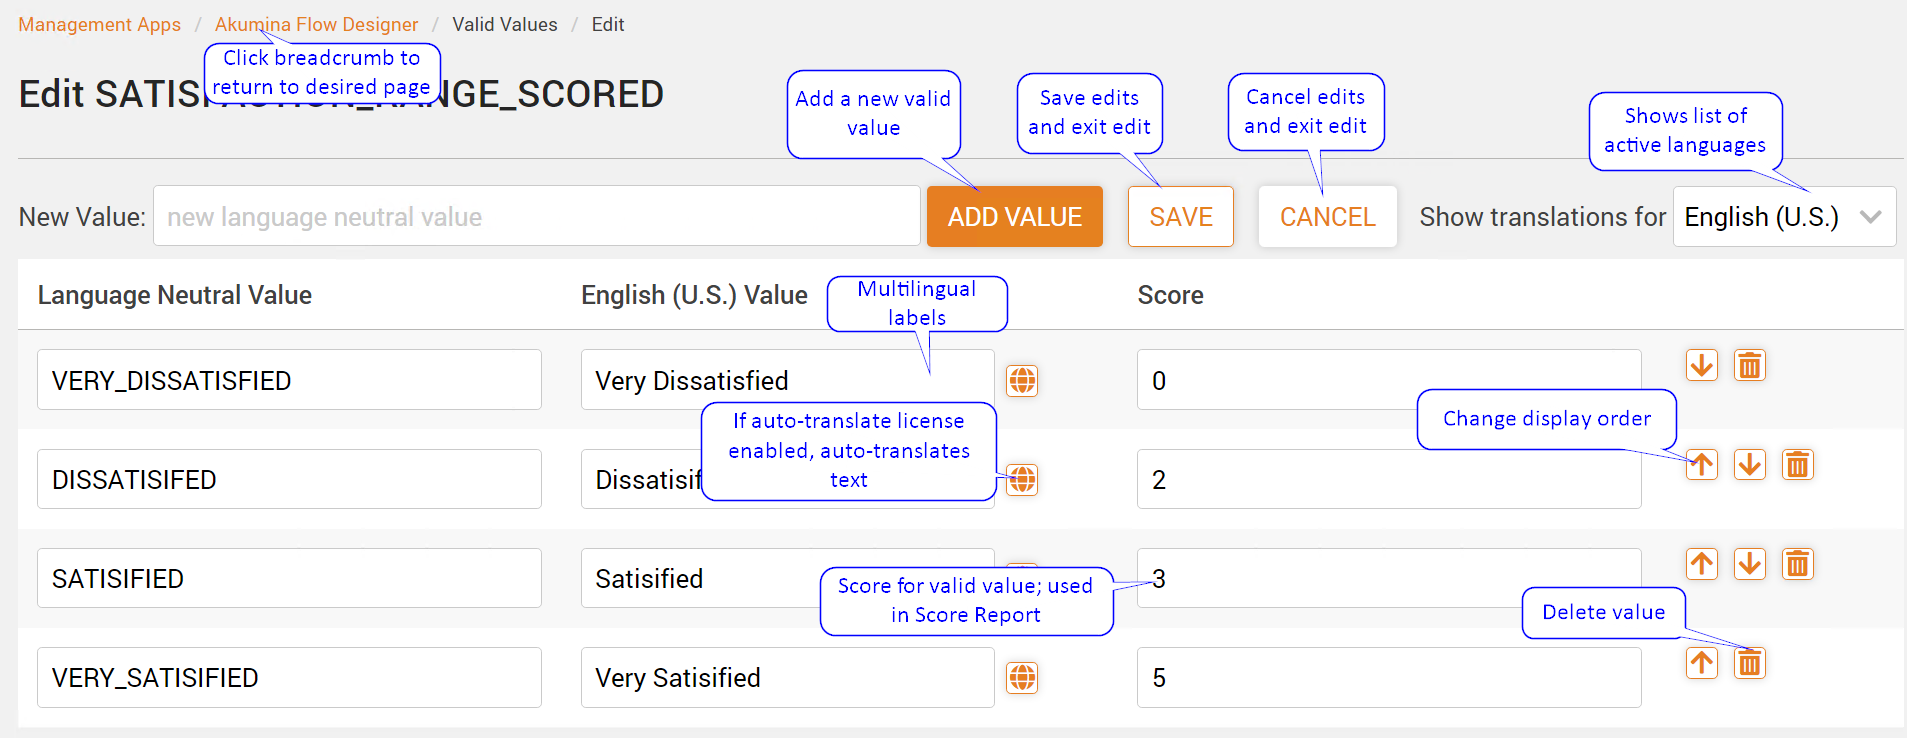Edit the Very Satisified English value field
This screenshot has height=738, width=1907.
point(788,677)
